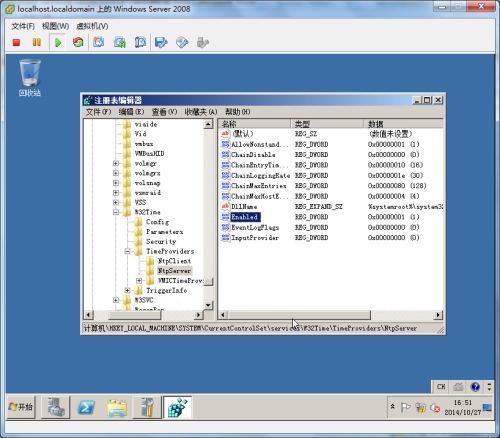Open Registry Editor 编辑(E) menu
Screen dimensions: 500x438
point(131,112)
